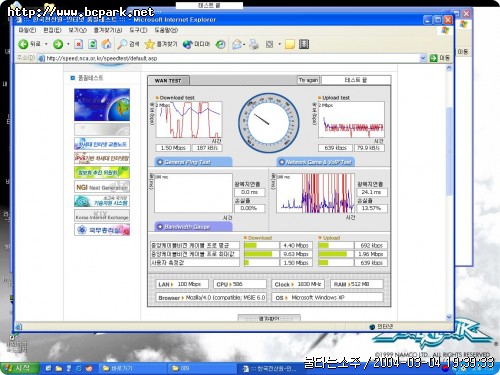
Task: Click the LAN 100 Mbps field
Action: point(182,284)
